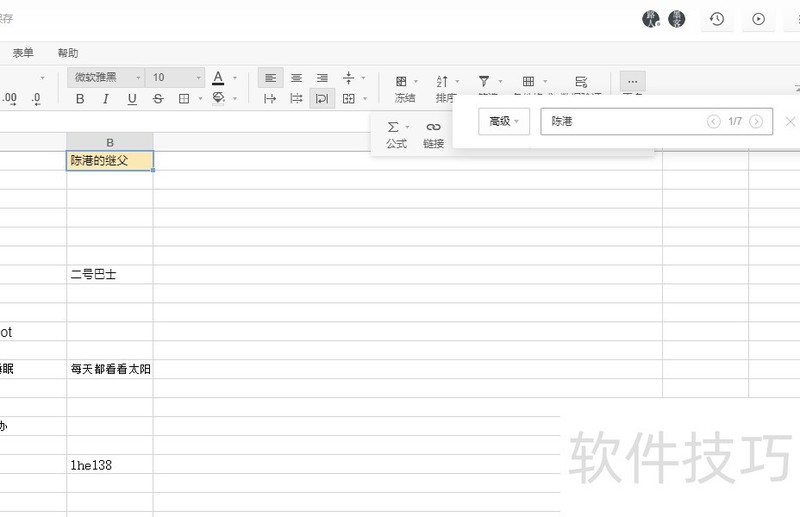
Task: Select the cell 二号巴士
Action: [x=110, y=275]
